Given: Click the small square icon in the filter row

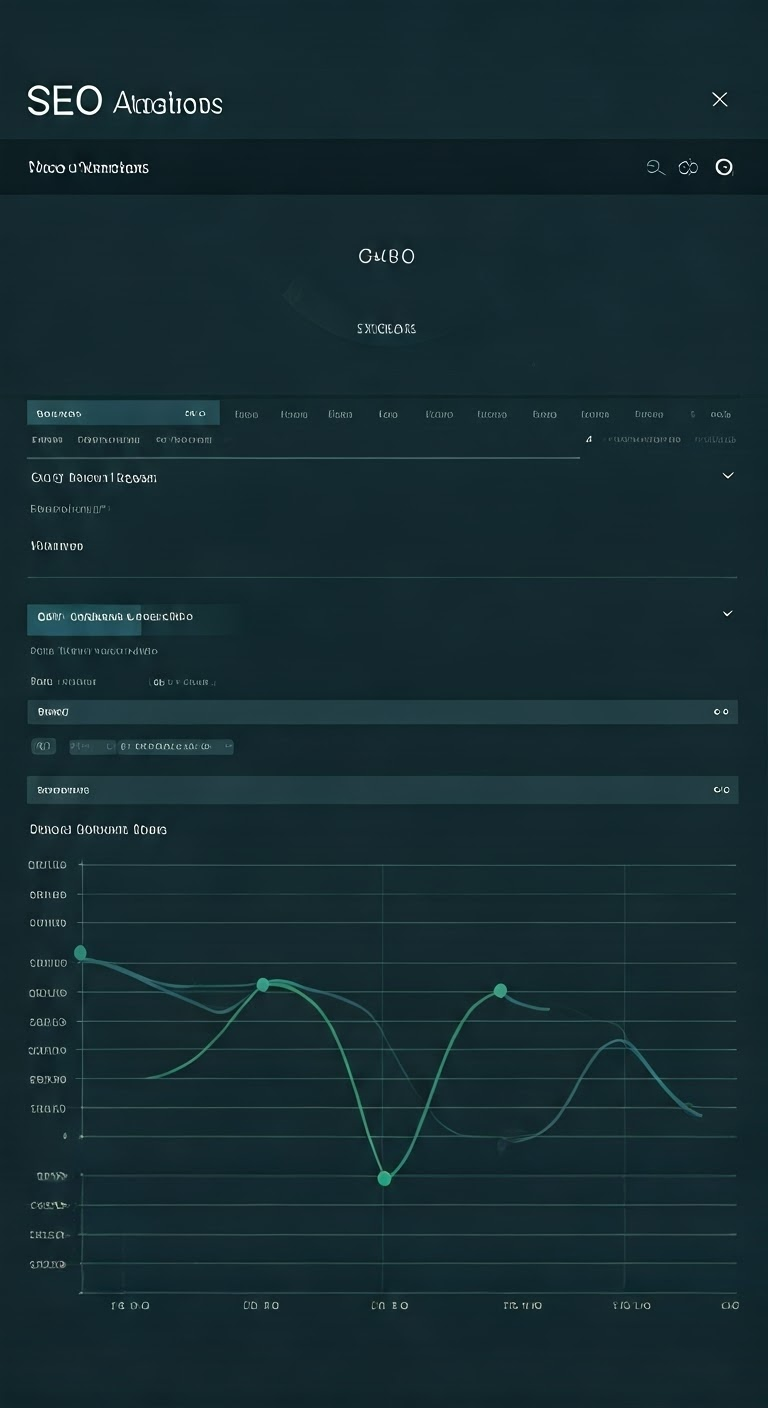Looking at the screenshot, I should pyautogui.click(x=43, y=746).
